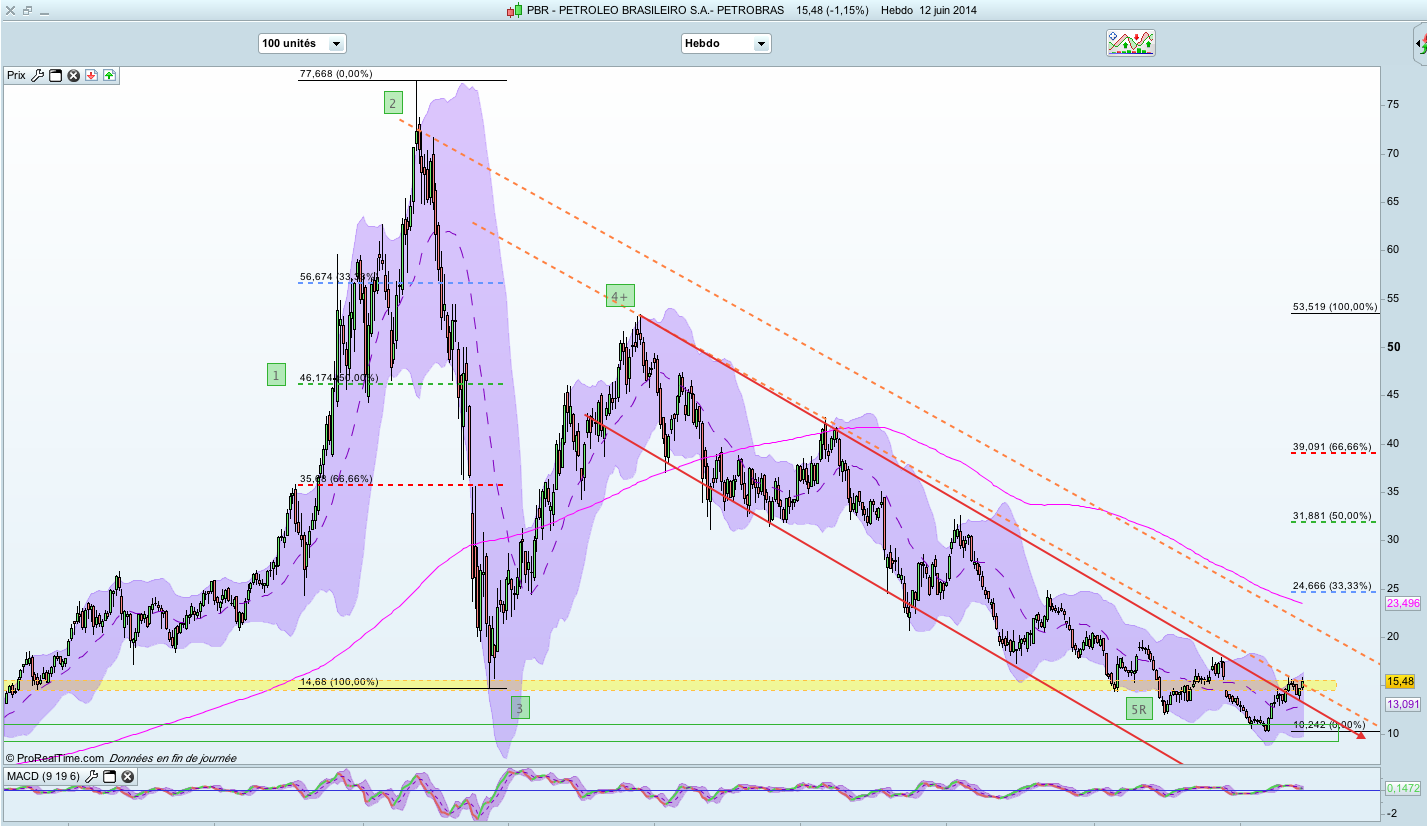Click the green wave label 3 marker
The height and width of the screenshot is (826, 1427).
pos(520,708)
